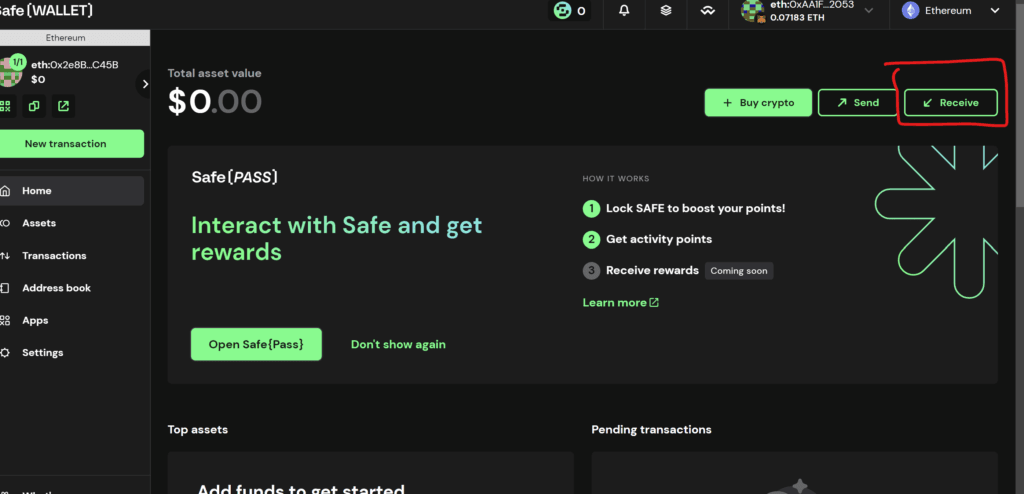The image size is (1024, 494).
Task: Open the batch transactions stack icon
Action: tap(665, 11)
